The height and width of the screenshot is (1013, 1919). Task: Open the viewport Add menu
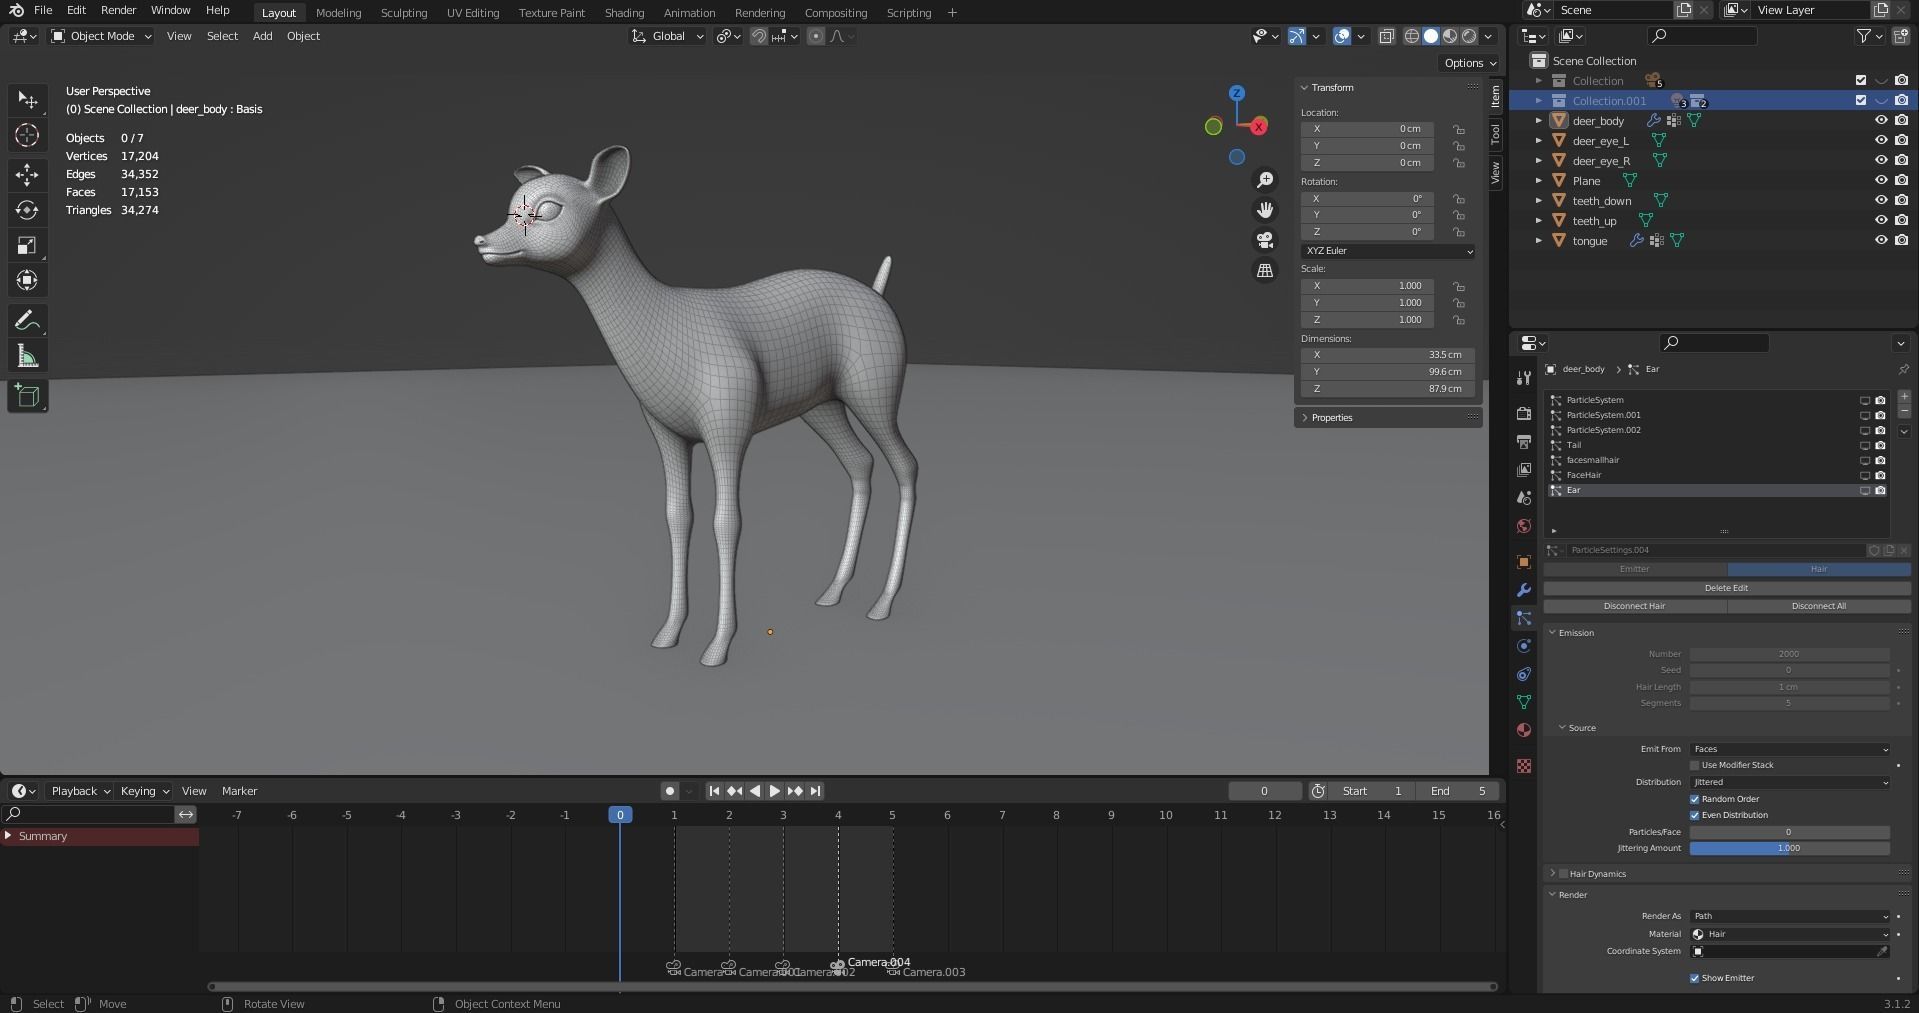coord(262,36)
